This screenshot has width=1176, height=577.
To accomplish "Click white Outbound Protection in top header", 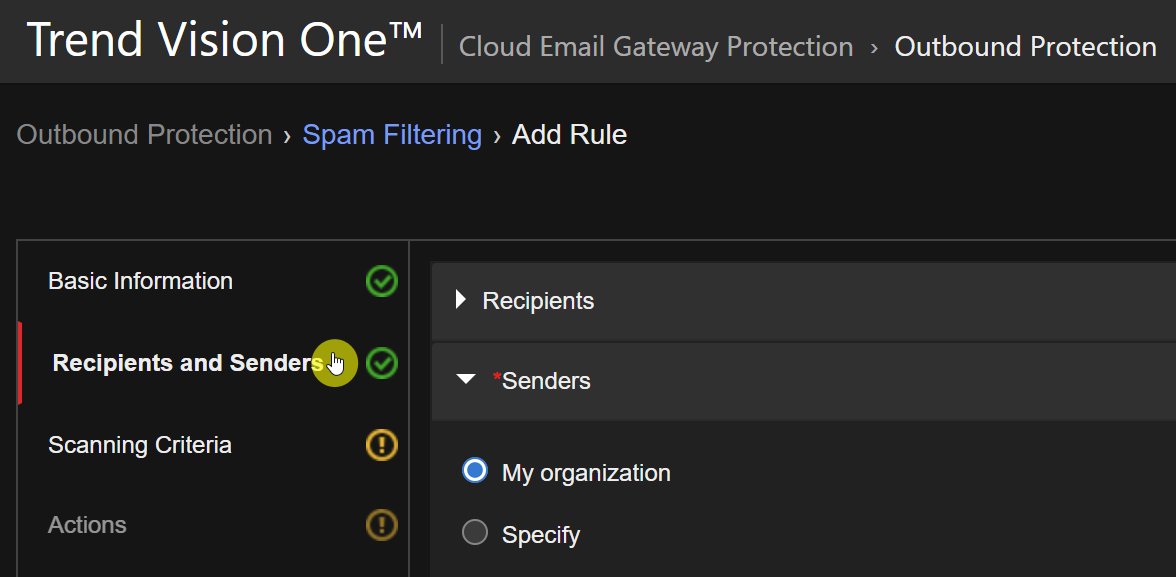I will tap(1025, 47).
